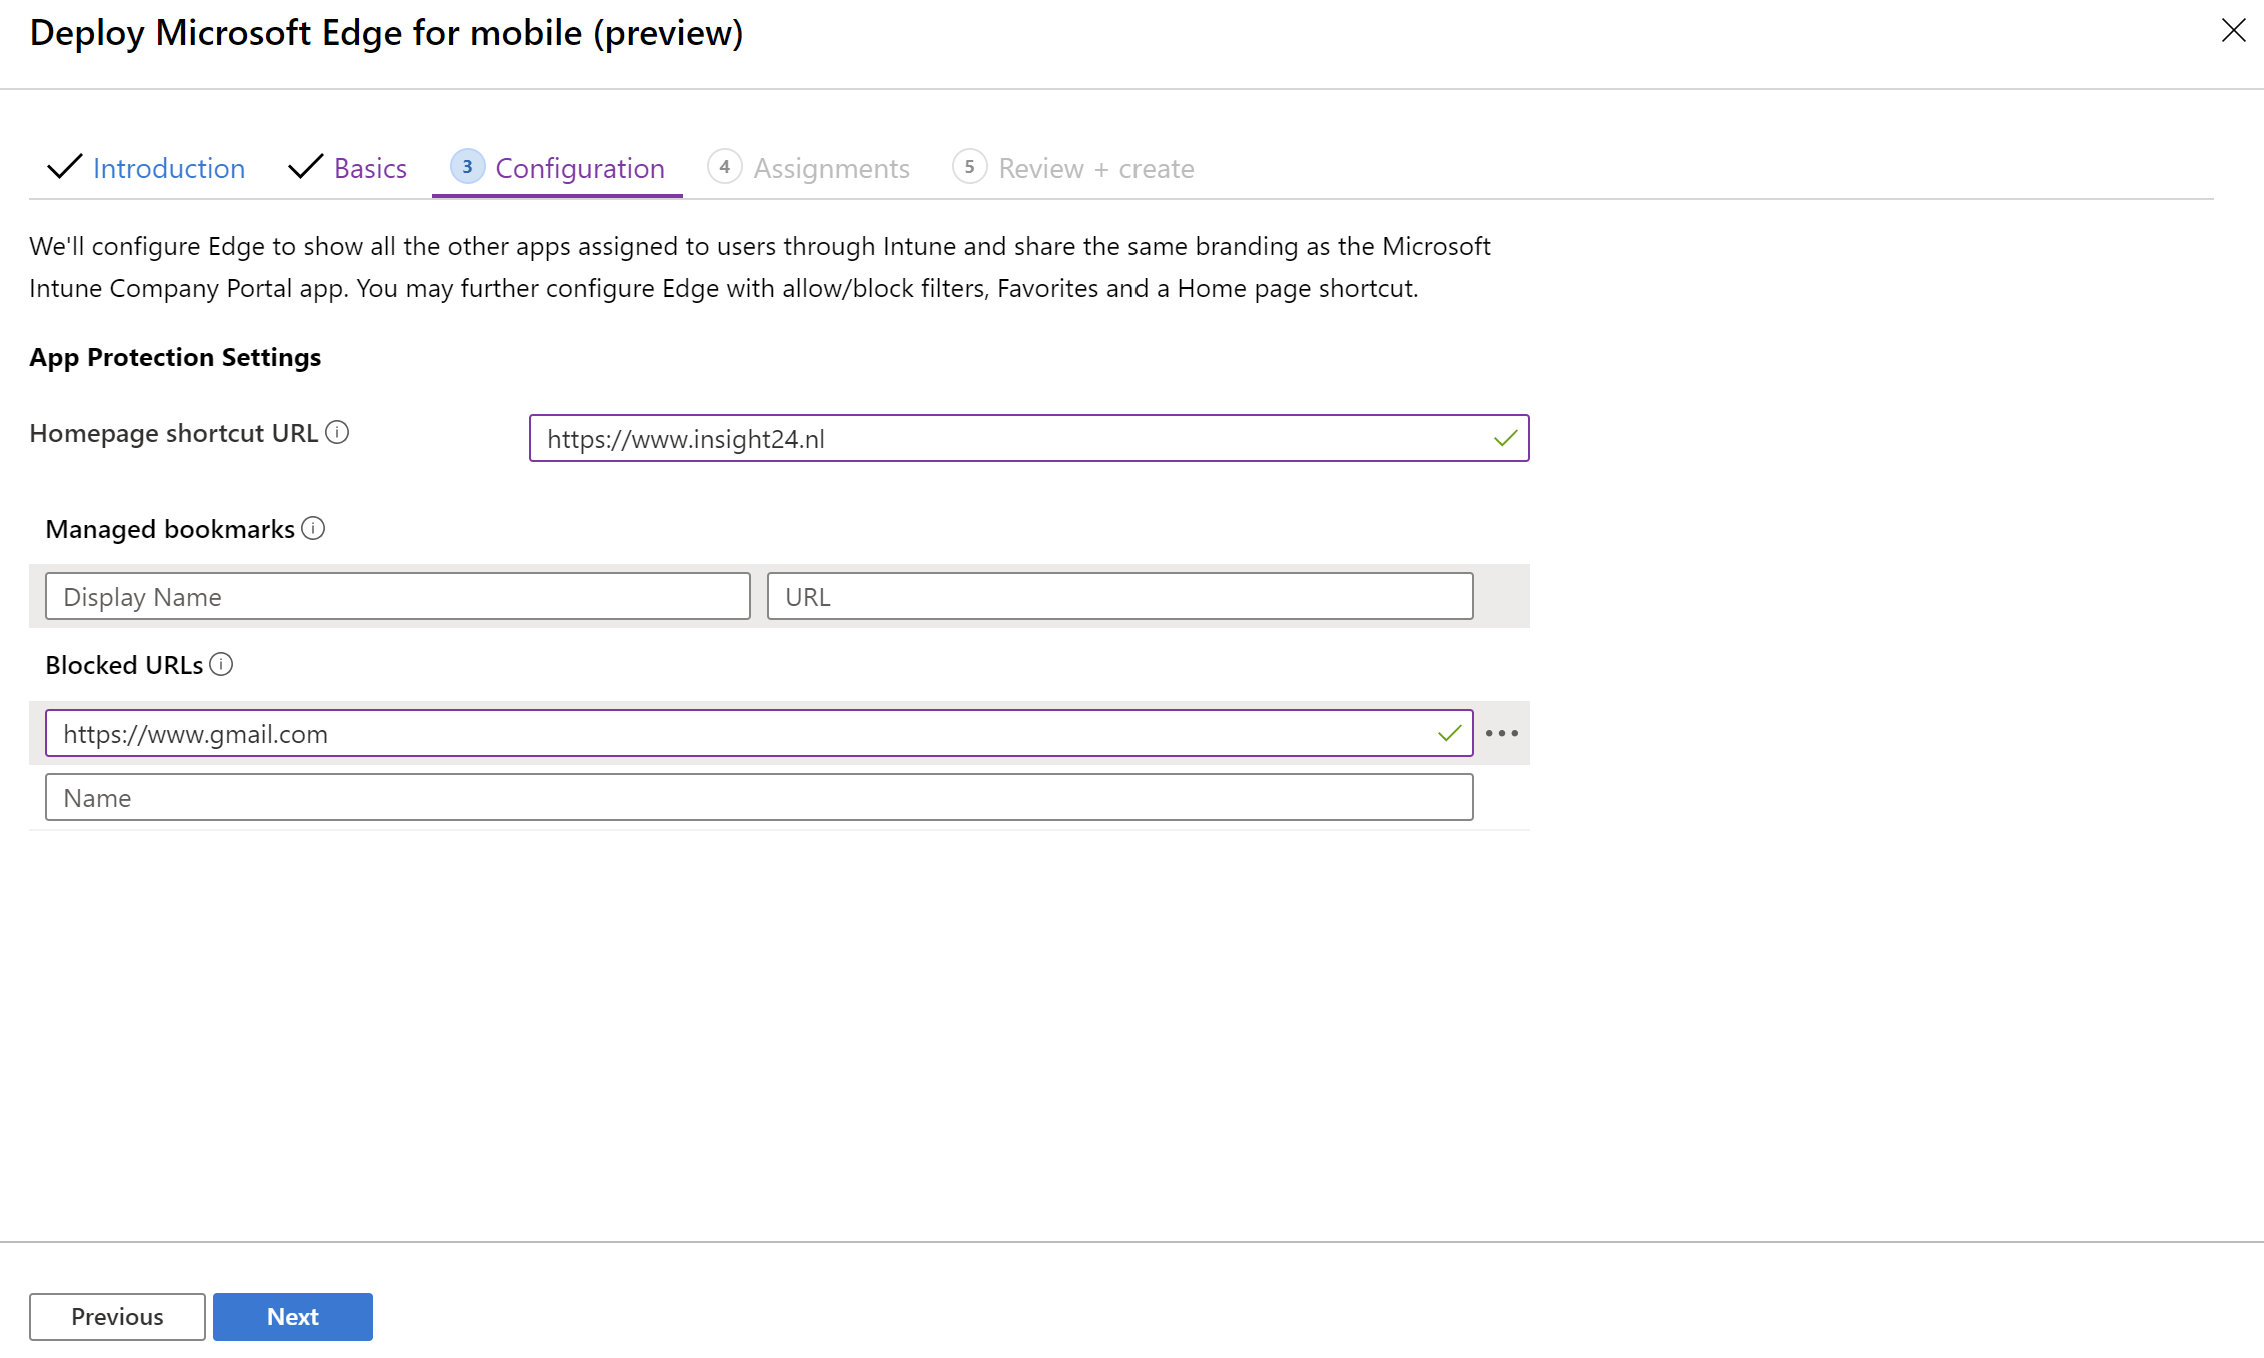This screenshot has width=2264, height=1358.
Task: Go back to the Introduction tab
Action: [168, 168]
